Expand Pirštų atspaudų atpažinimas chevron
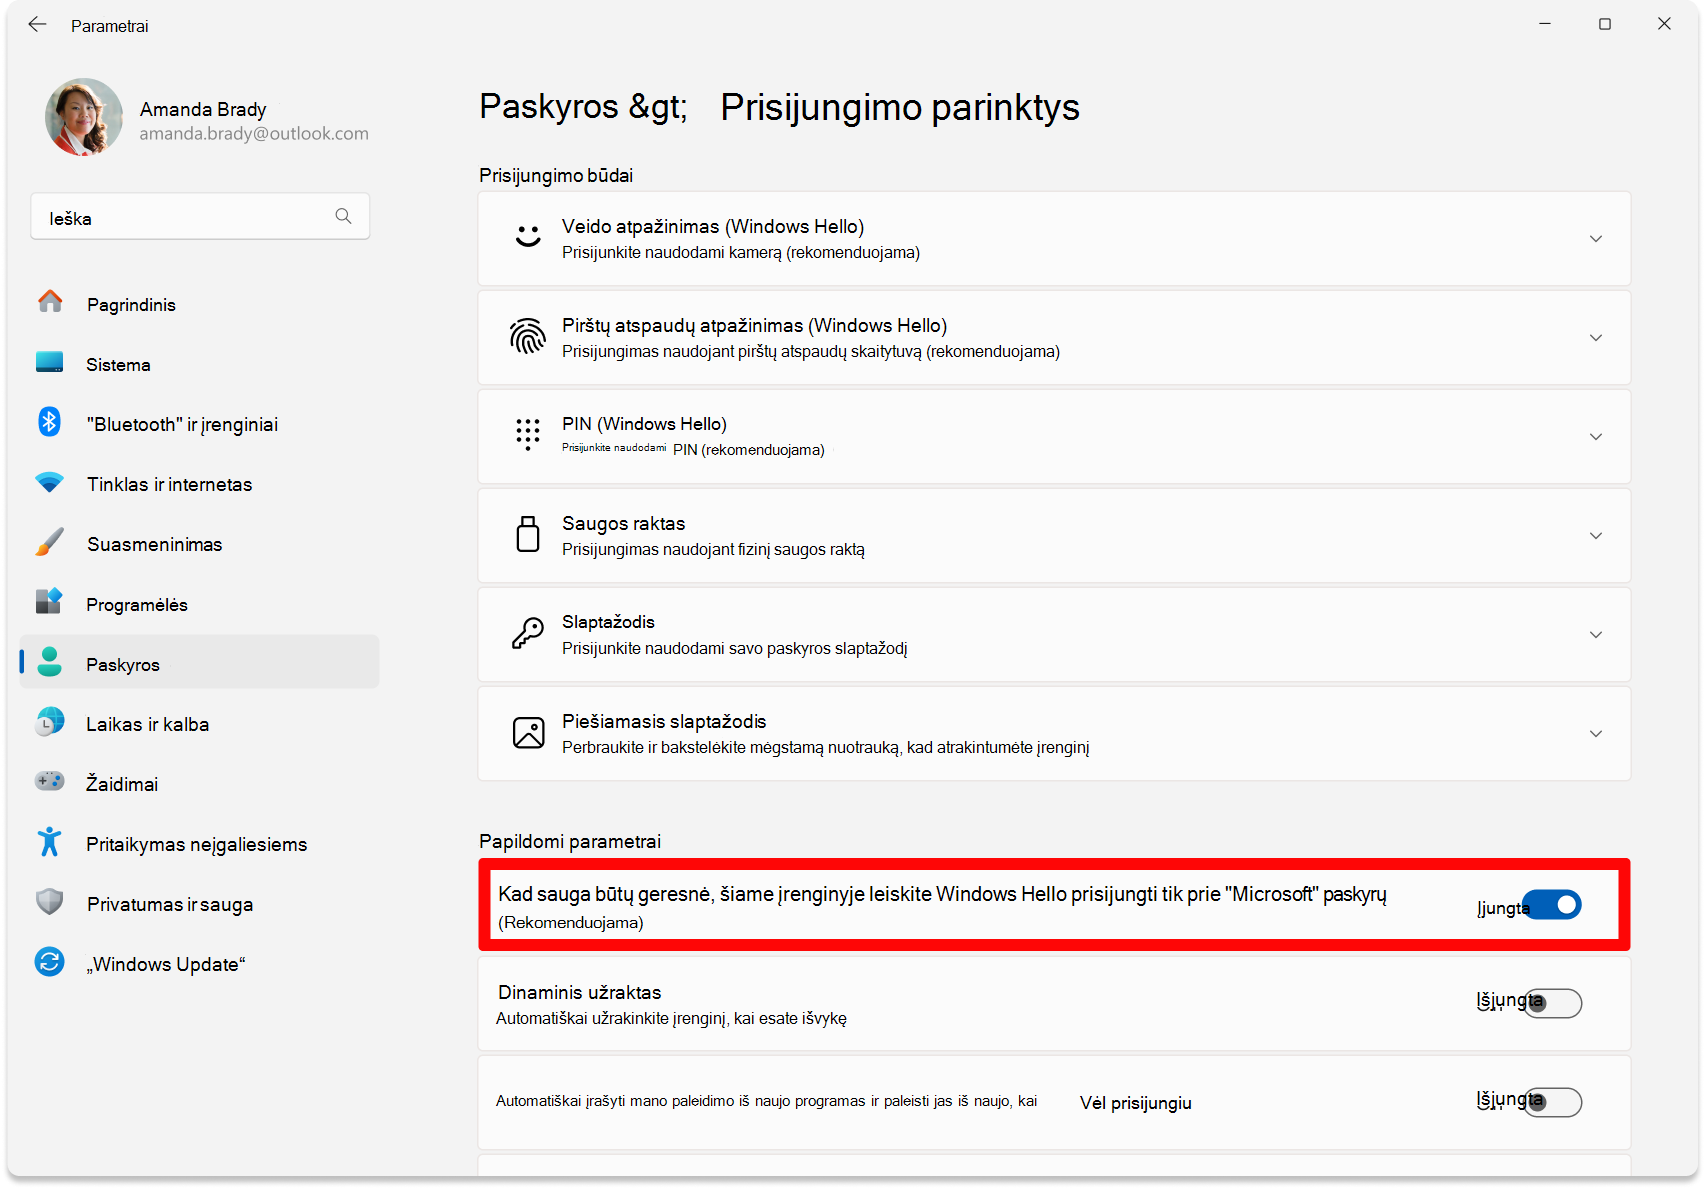Image resolution: width=1704 pixels, height=1188 pixels. coord(1596,338)
